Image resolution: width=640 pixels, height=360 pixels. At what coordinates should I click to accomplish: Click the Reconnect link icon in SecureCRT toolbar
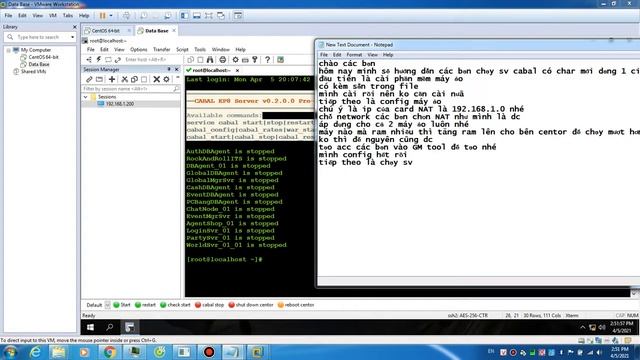click(118, 60)
